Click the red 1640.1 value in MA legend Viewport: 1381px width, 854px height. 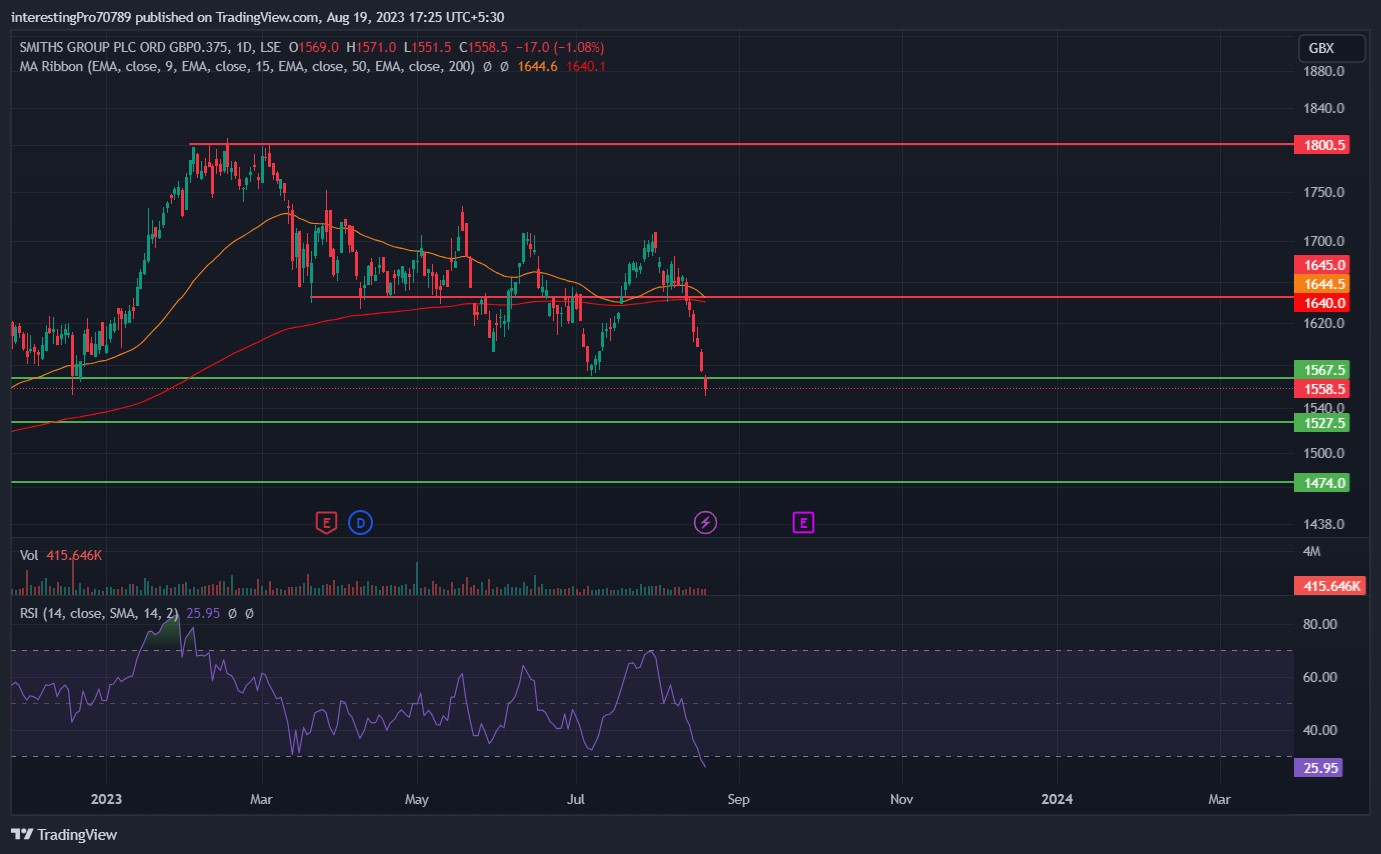point(586,66)
